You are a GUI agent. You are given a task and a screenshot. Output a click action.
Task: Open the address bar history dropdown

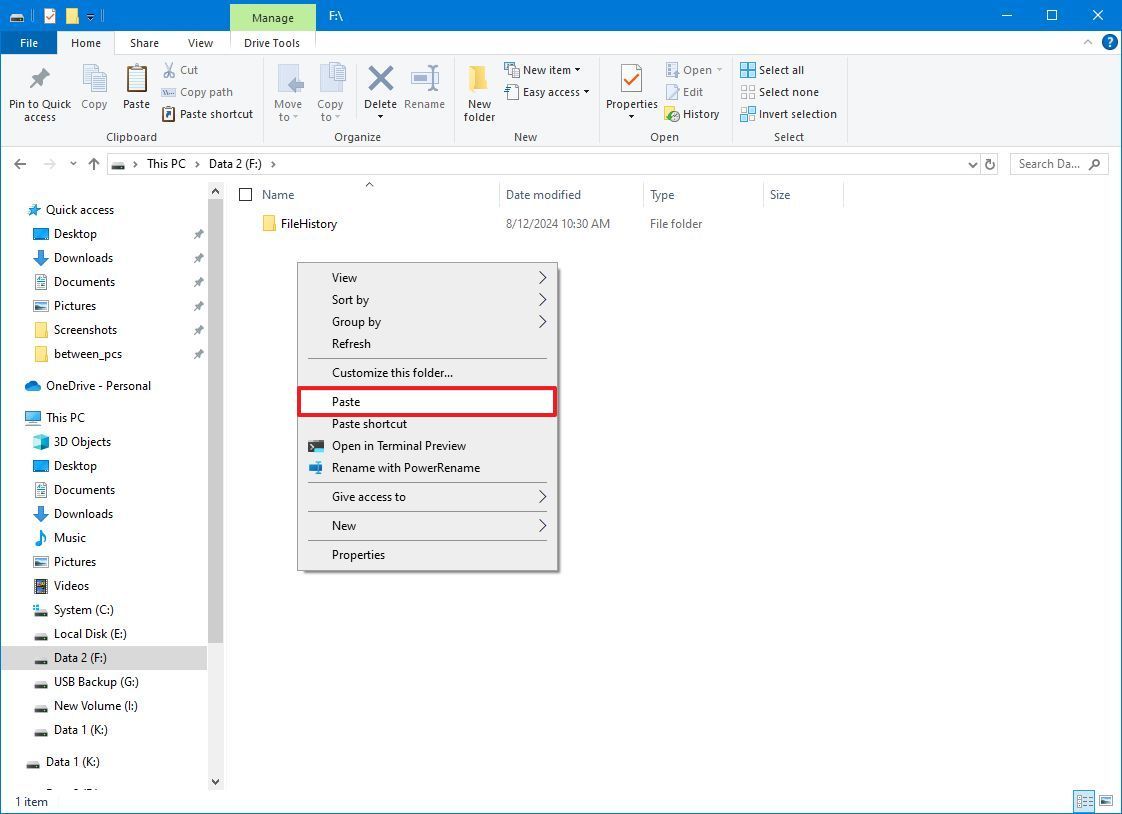coord(971,163)
